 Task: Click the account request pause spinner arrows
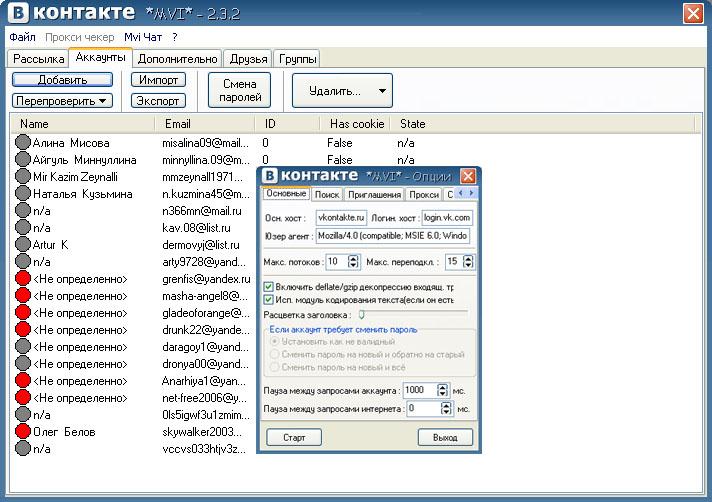point(442,390)
